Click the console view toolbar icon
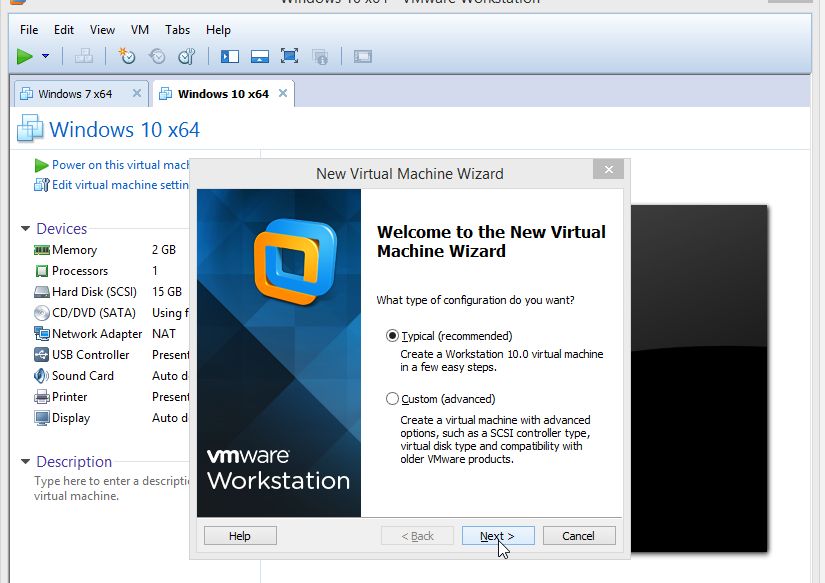 [x=363, y=56]
